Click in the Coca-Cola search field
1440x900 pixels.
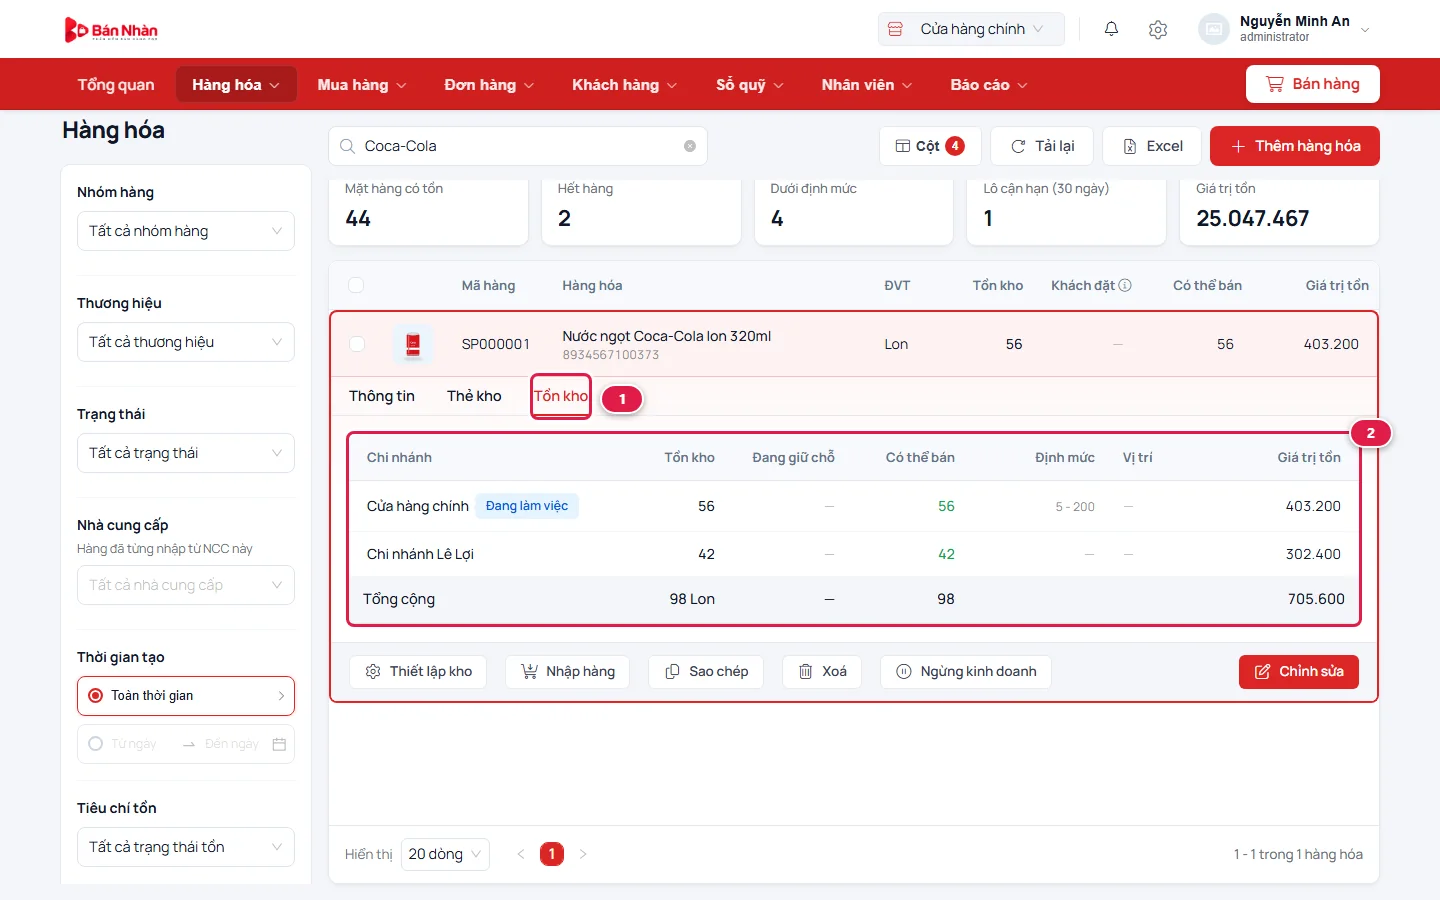point(518,146)
